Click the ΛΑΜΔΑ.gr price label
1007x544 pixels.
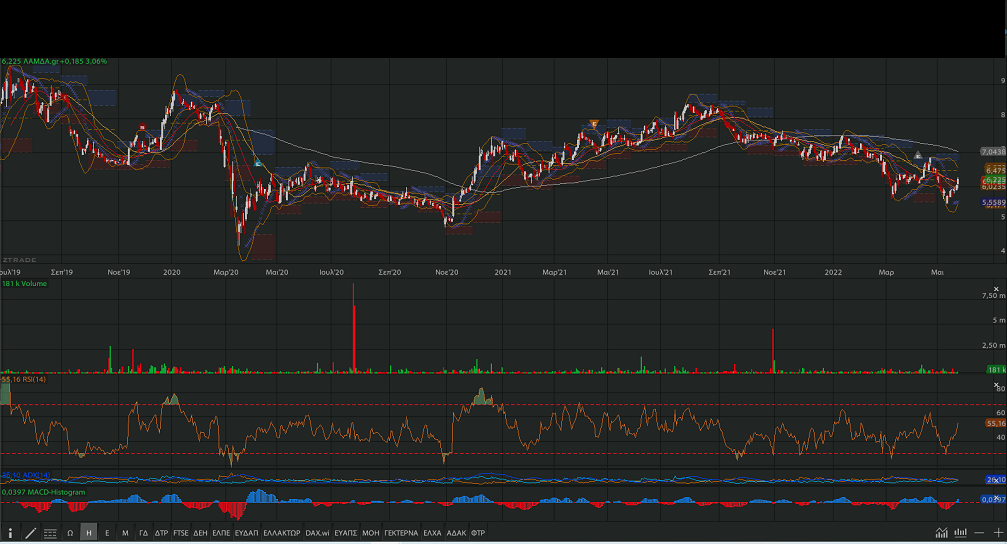pyautogui.click(x=55, y=62)
